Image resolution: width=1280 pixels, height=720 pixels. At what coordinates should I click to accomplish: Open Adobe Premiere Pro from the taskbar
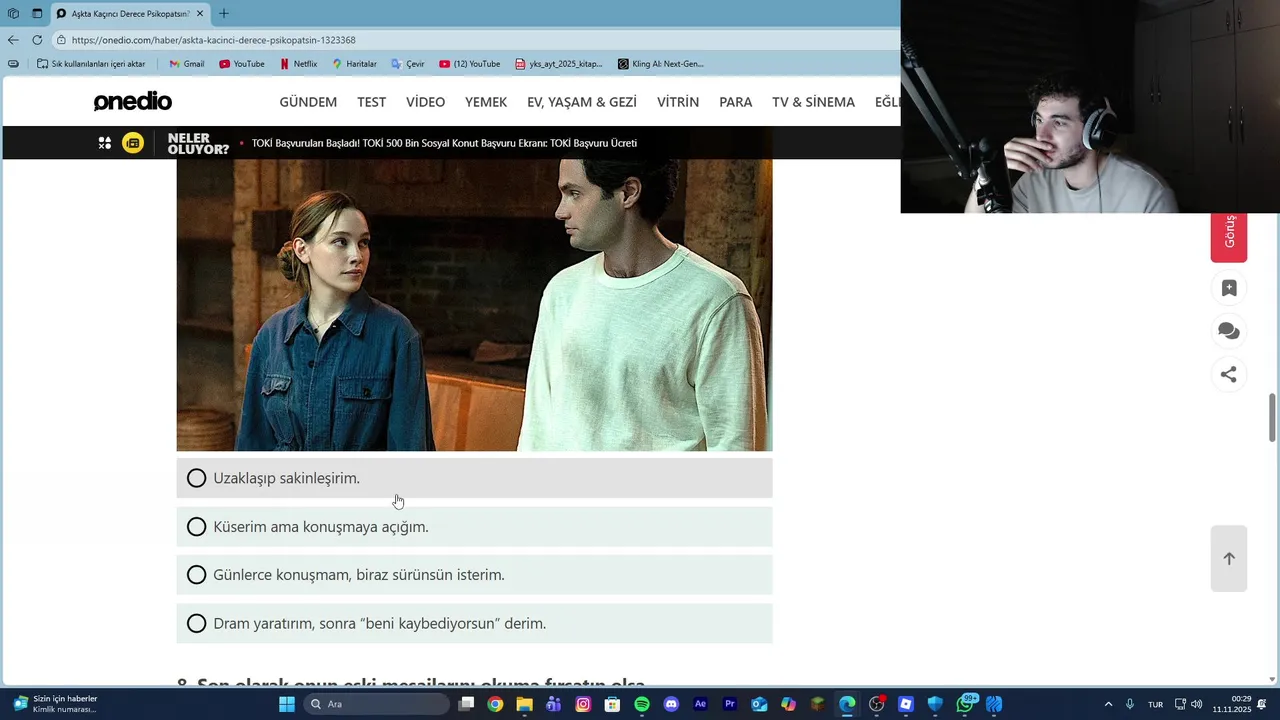coord(730,704)
